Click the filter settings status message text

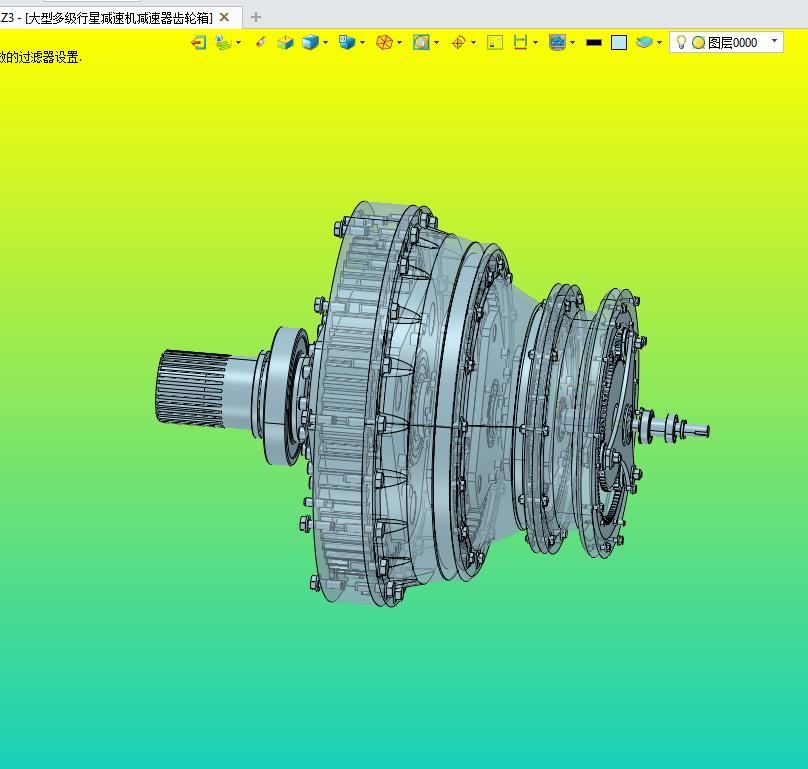pos(41,57)
